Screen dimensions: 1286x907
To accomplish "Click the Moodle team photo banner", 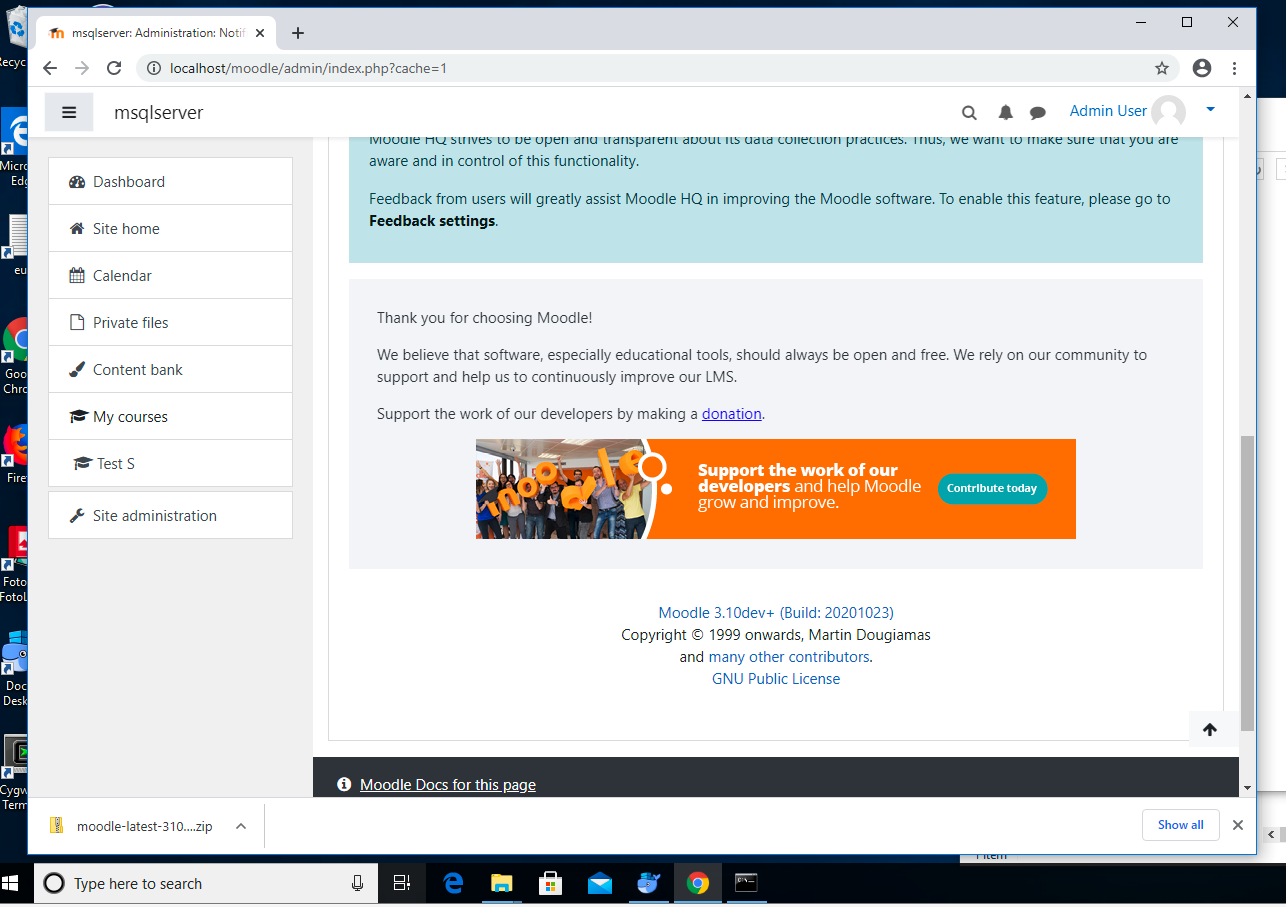I will pos(561,489).
